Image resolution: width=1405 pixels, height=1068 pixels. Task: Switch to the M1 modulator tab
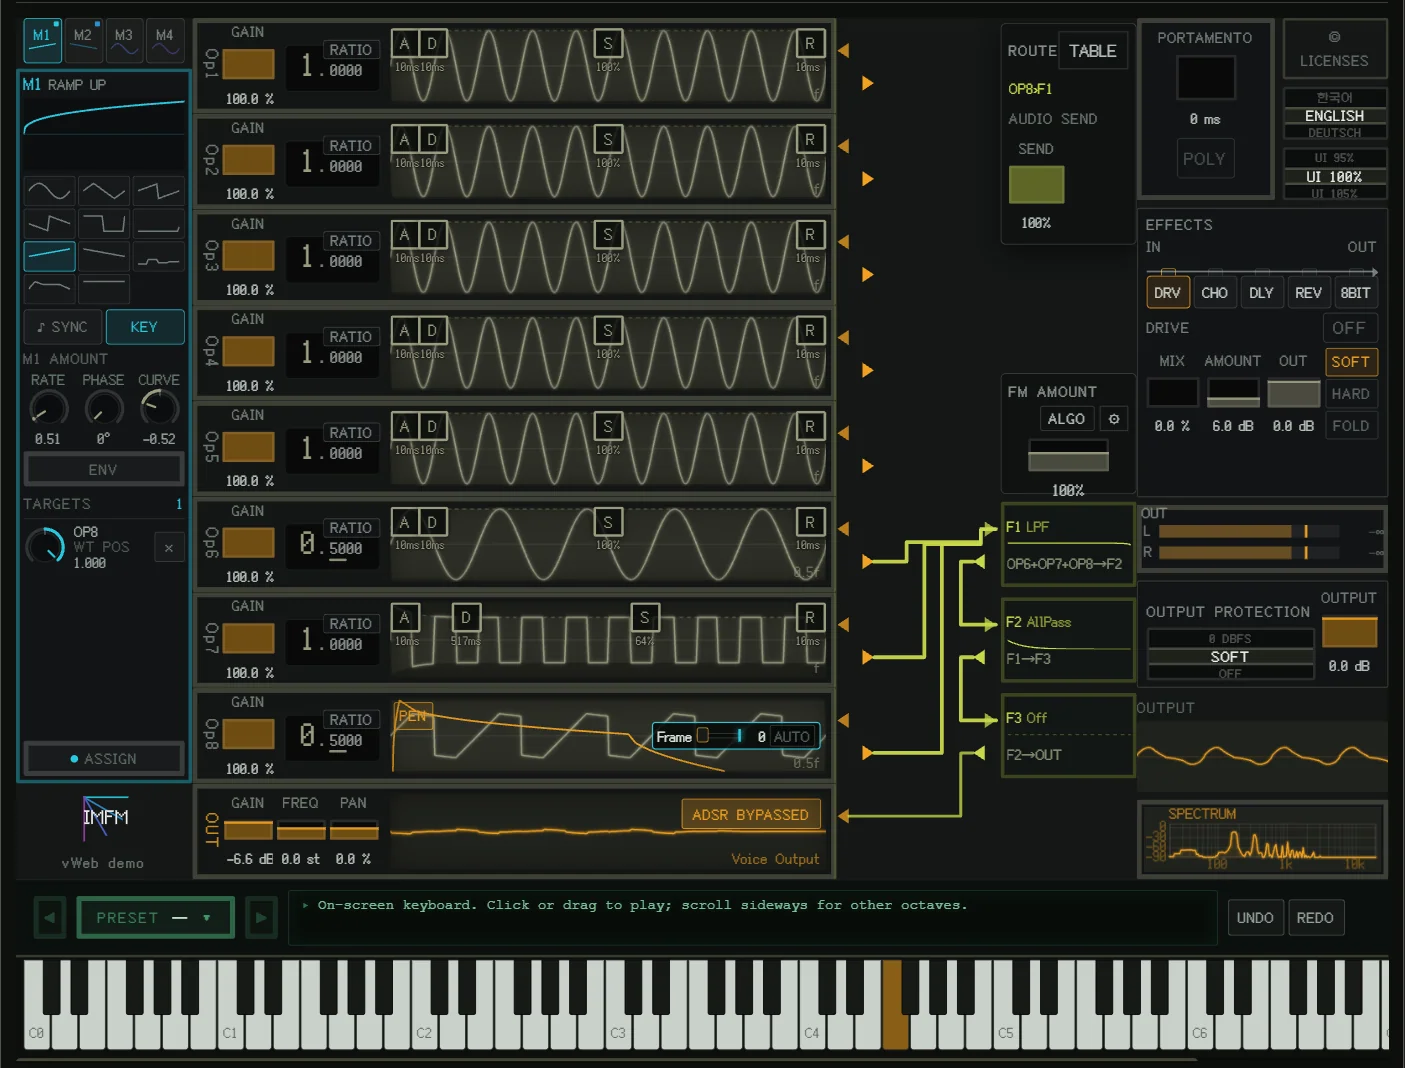click(42, 39)
